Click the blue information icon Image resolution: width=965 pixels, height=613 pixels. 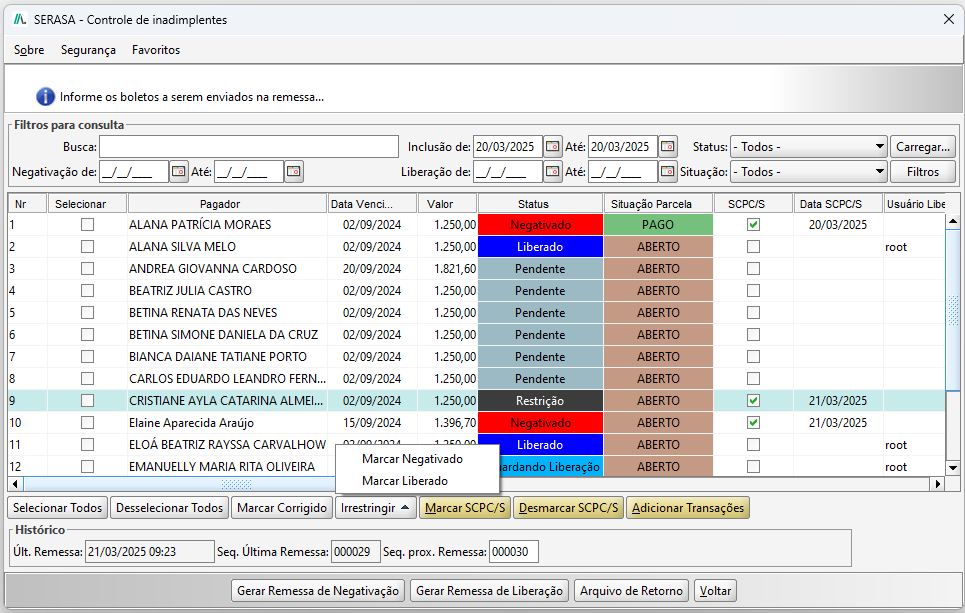[x=45, y=97]
